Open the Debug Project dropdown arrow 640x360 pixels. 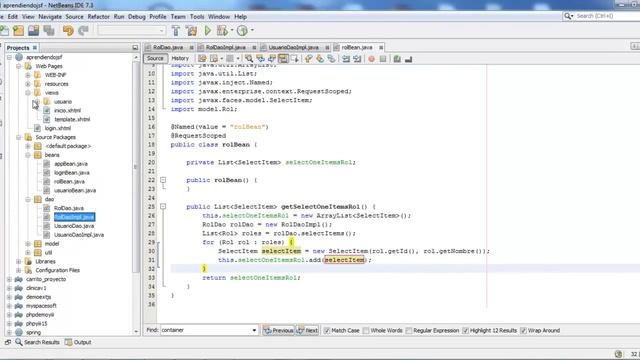pyautogui.click(x=231, y=31)
